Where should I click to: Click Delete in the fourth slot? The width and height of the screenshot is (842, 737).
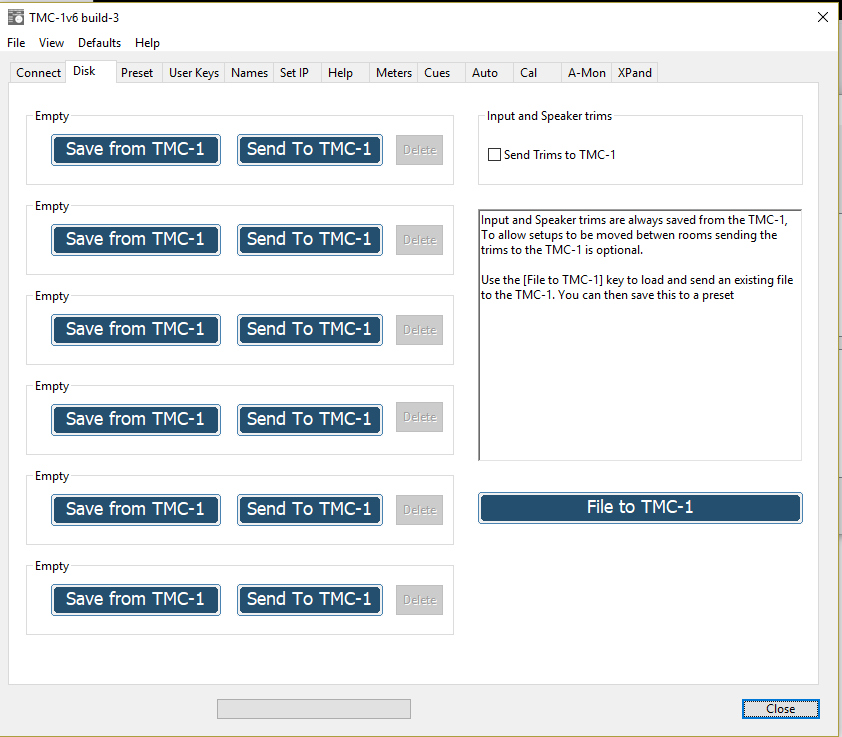point(419,417)
